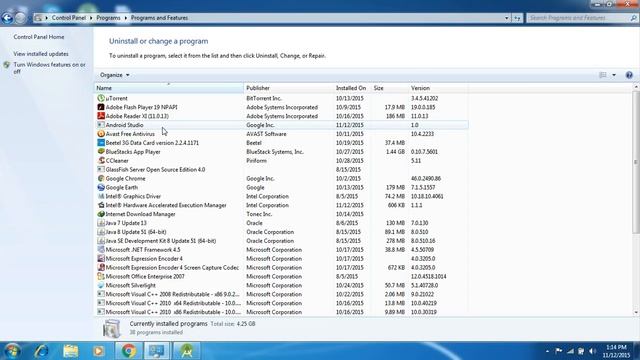Select Microsoft .NET Framework 4.5 row
Screen dimensions: 640x360
[x=282, y=250]
